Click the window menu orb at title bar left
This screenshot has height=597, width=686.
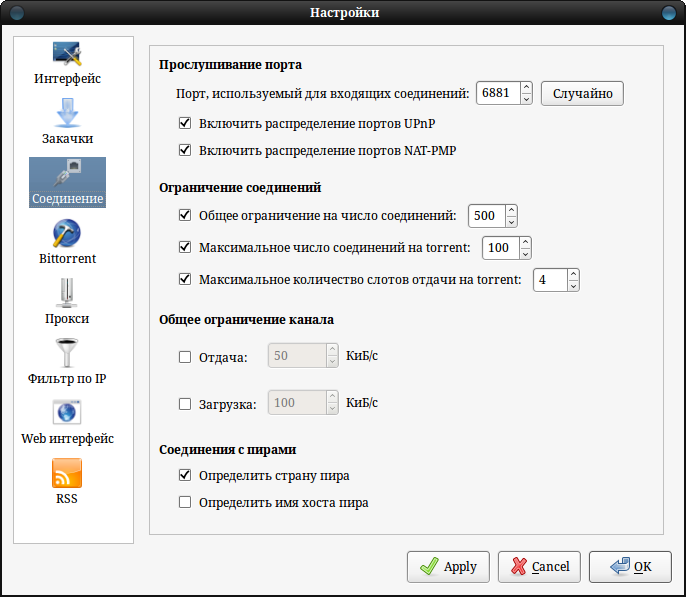(17, 12)
